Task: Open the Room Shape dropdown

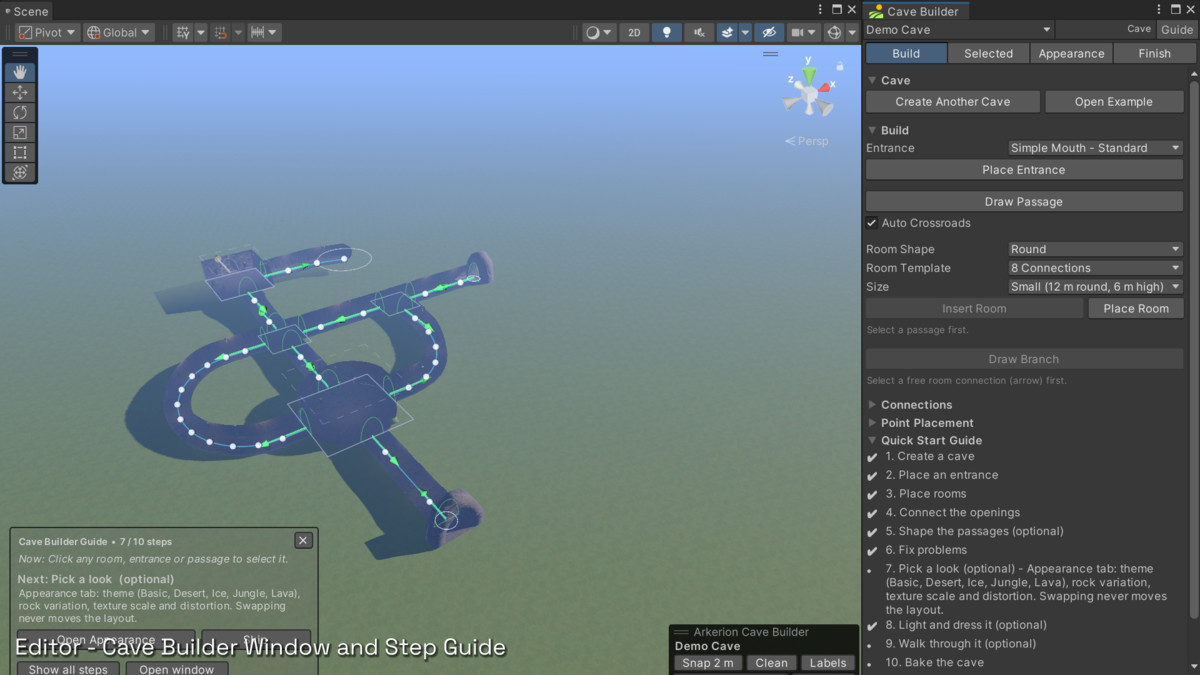Action: (1095, 249)
